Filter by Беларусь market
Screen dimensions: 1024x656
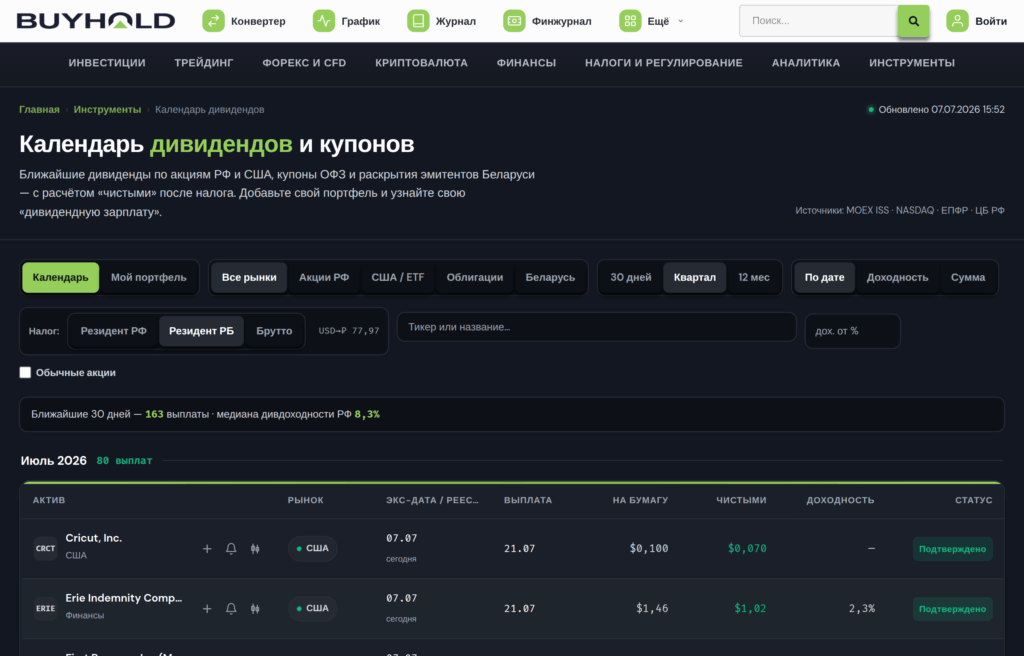point(551,278)
